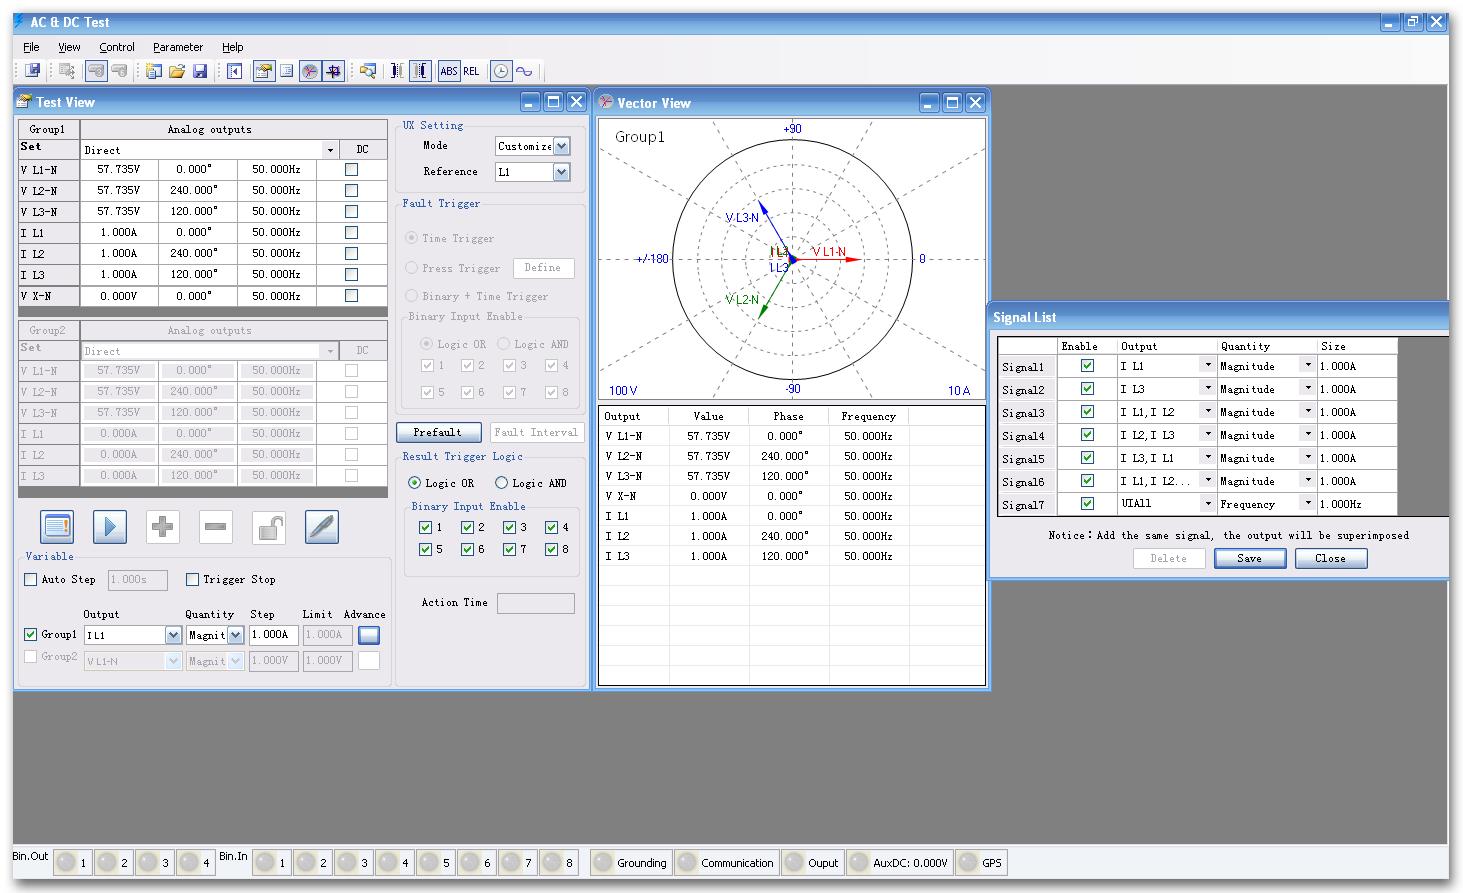
Task: Click the clock icon in the toolbar
Action: [x=501, y=71]
